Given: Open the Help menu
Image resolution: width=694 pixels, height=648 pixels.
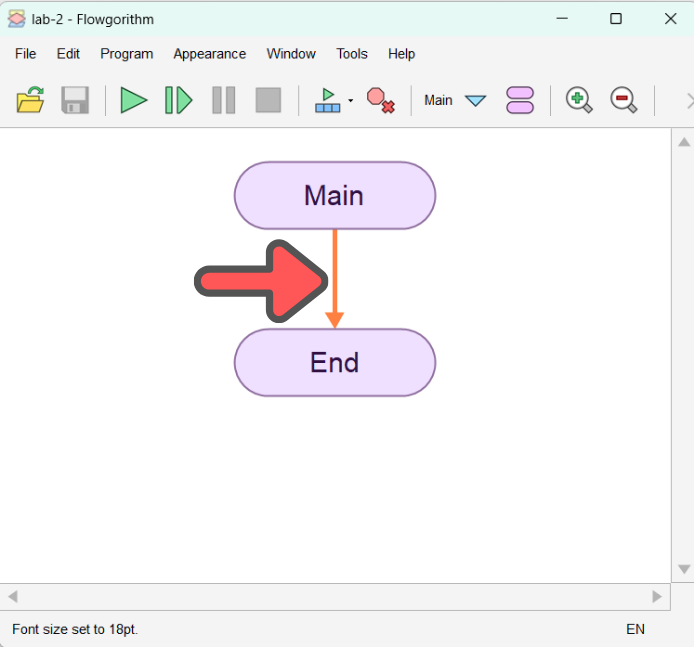Looking at the screenshot, I should [401, 54].
